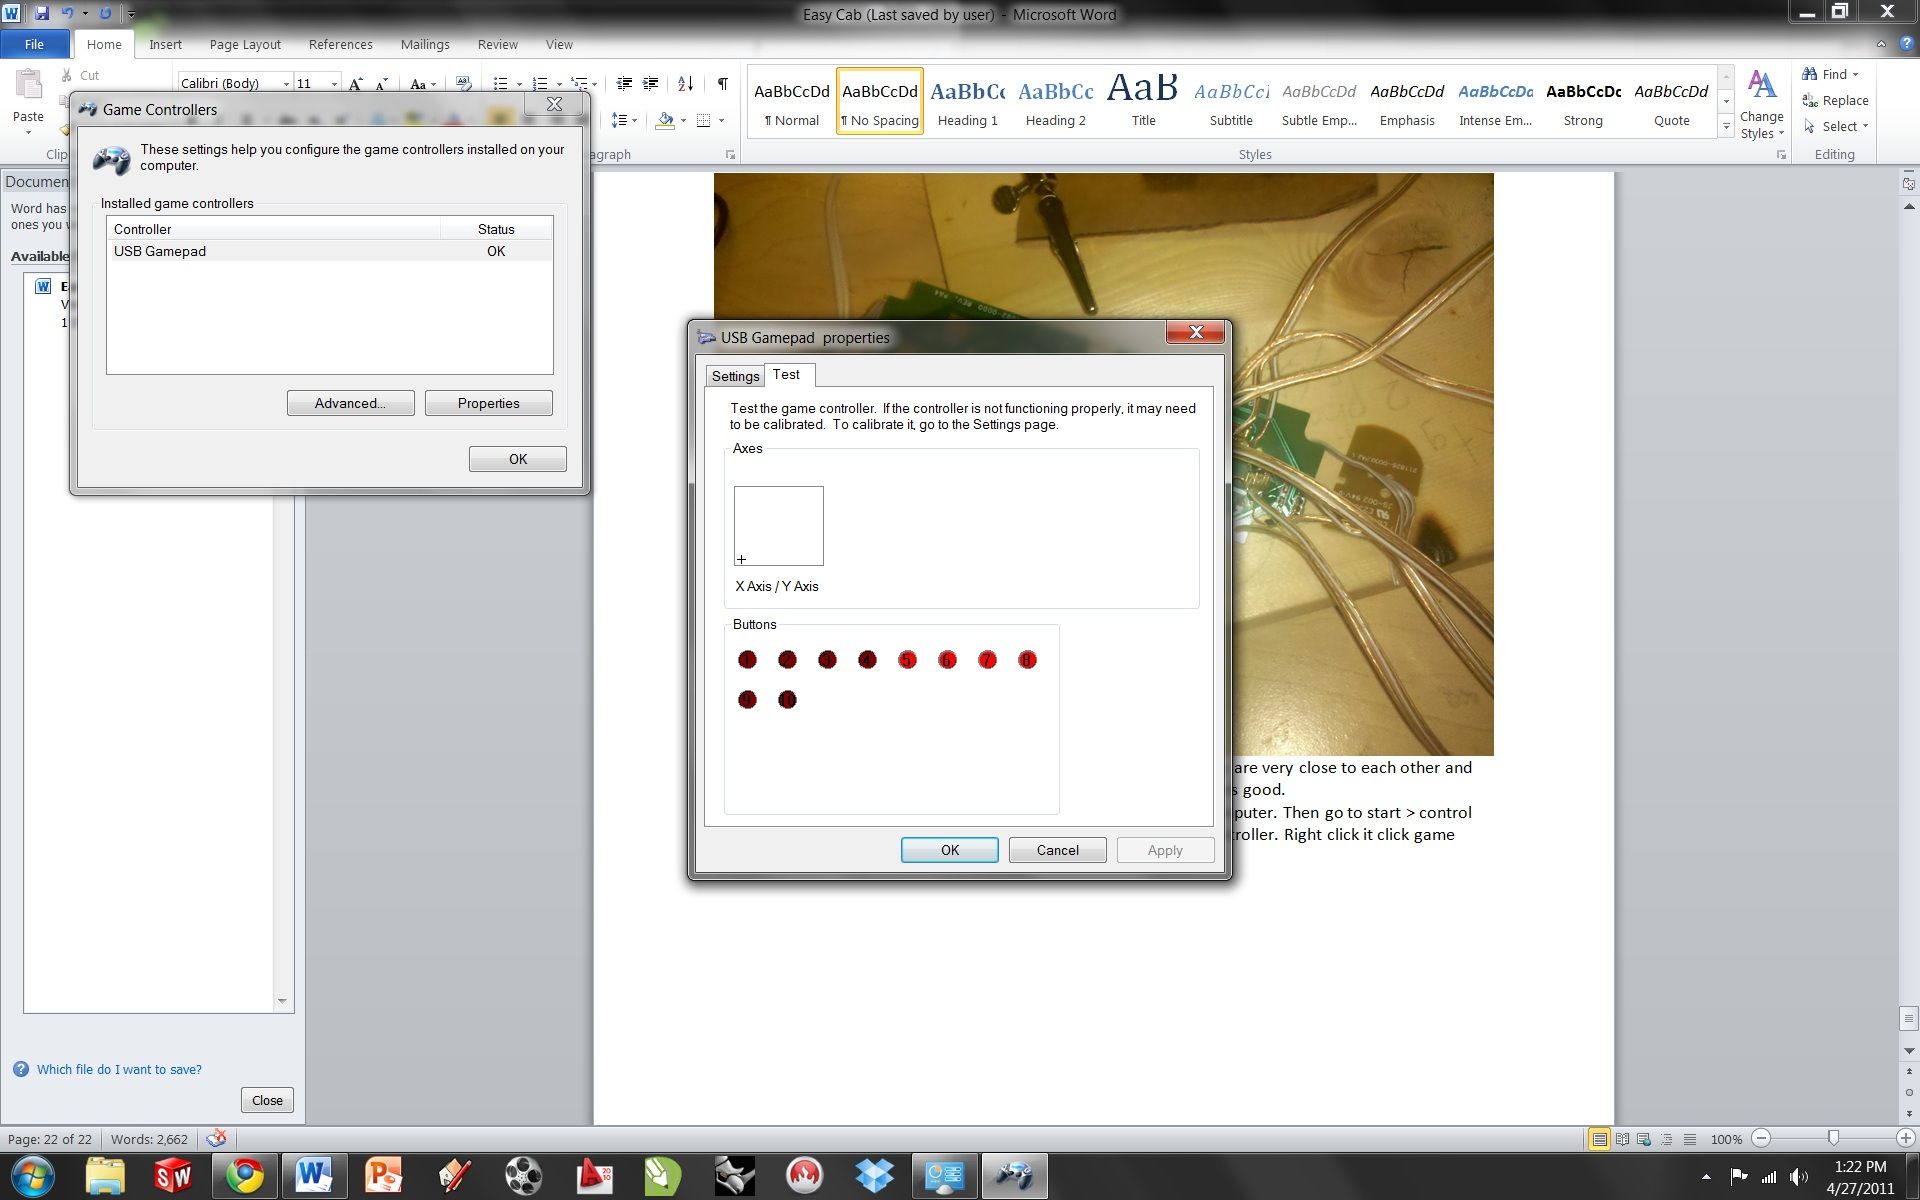Click the Properties button
The width and height of the screenshot is (1920, 1200).
tap(488, 403)
